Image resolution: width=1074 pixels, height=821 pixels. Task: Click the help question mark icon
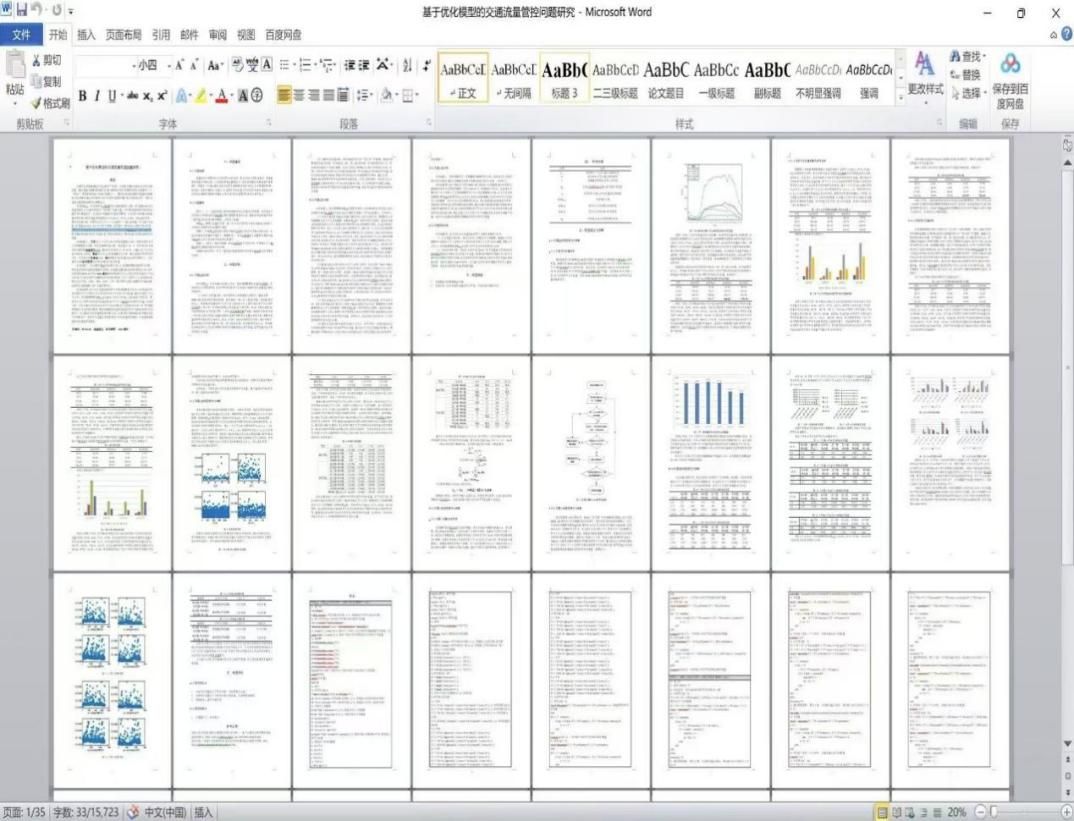click(x=1066, y=34)
